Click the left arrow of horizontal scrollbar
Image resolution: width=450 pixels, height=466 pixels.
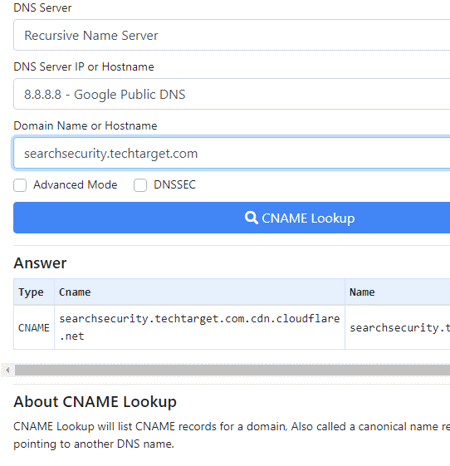pos(8,370)
